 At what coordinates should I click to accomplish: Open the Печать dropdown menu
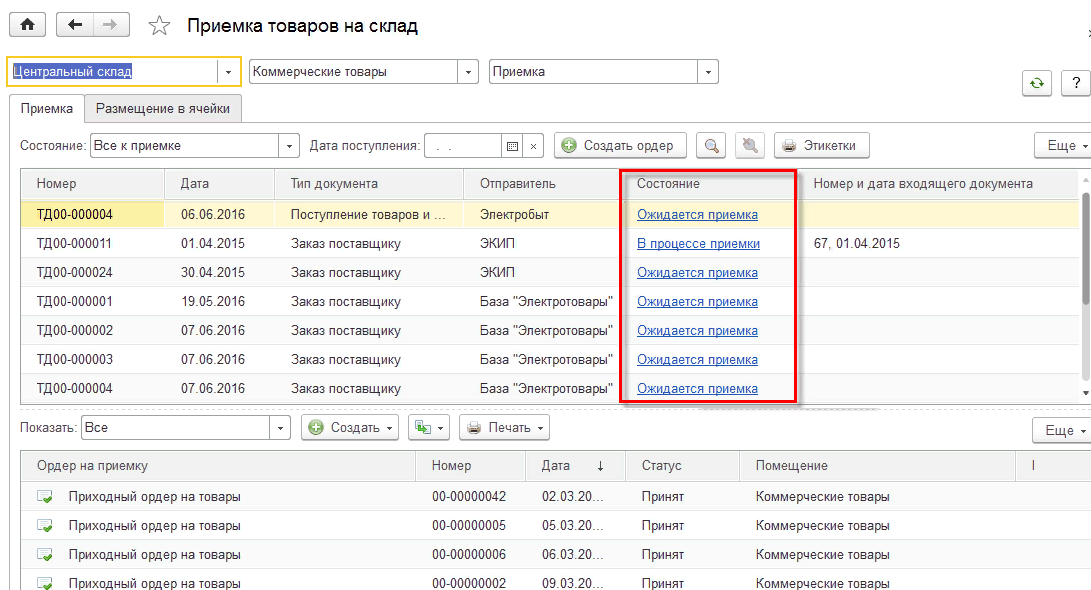(x=505, y=428)
